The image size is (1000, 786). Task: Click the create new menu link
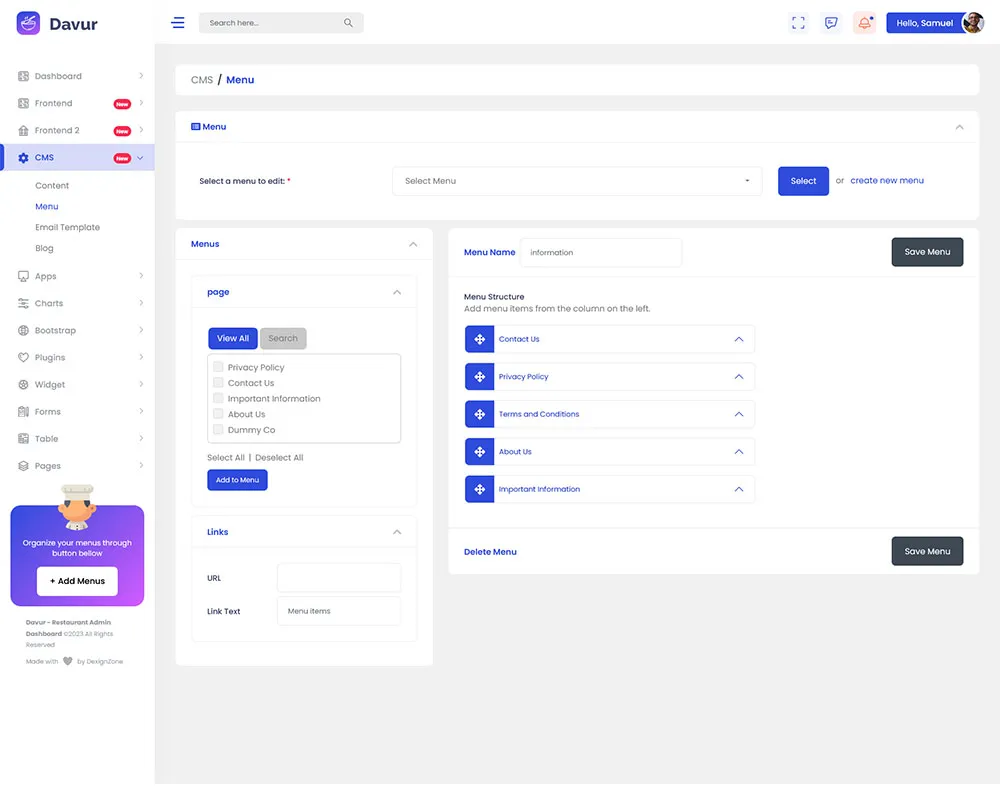886,181
